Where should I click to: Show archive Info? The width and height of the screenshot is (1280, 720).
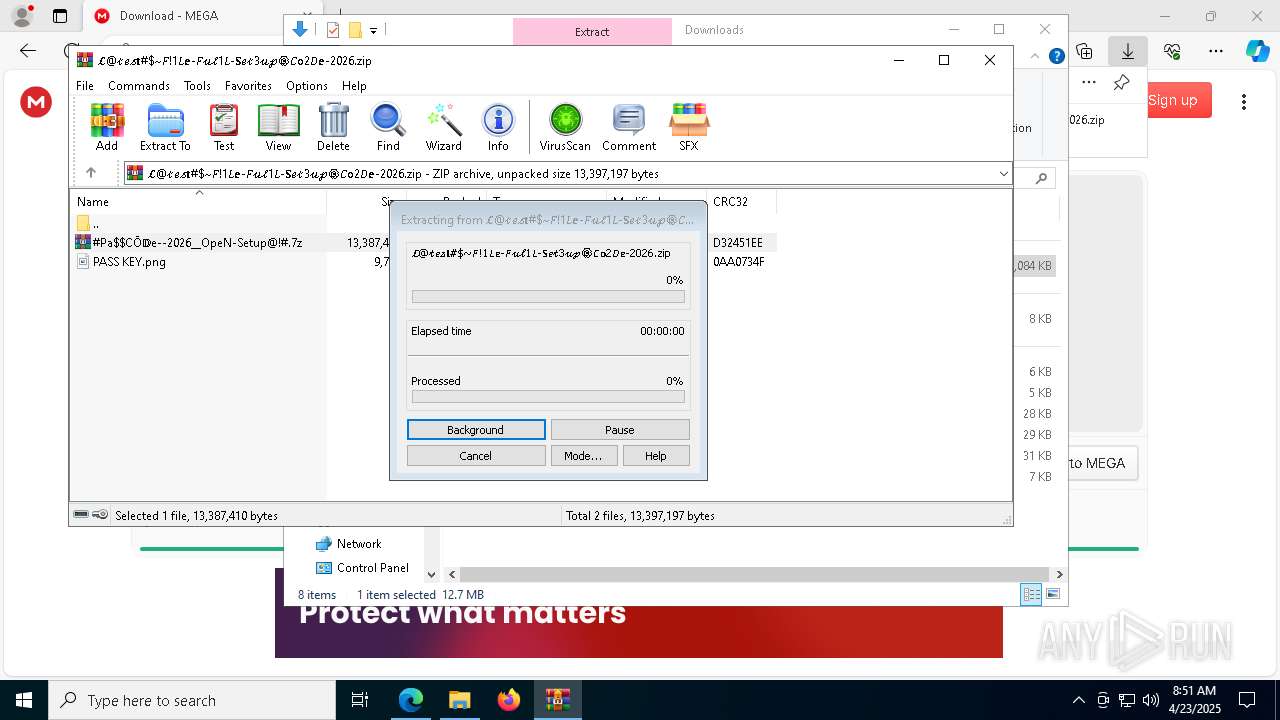tap(498, 127)
